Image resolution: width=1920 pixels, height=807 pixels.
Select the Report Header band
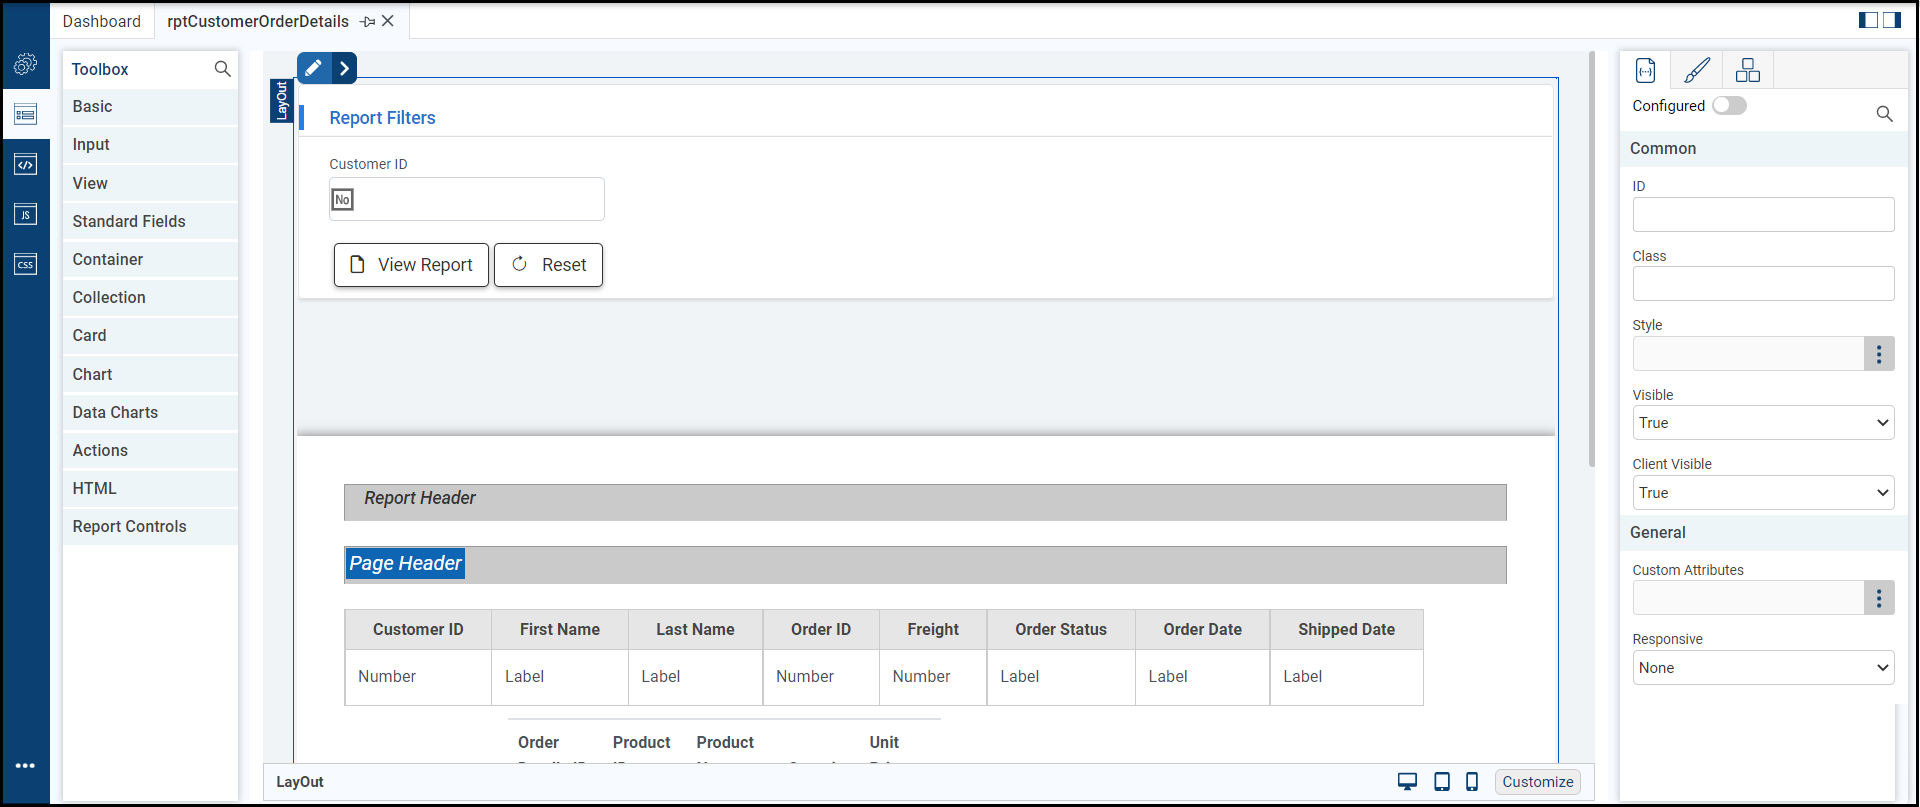[x=925, y=502]
